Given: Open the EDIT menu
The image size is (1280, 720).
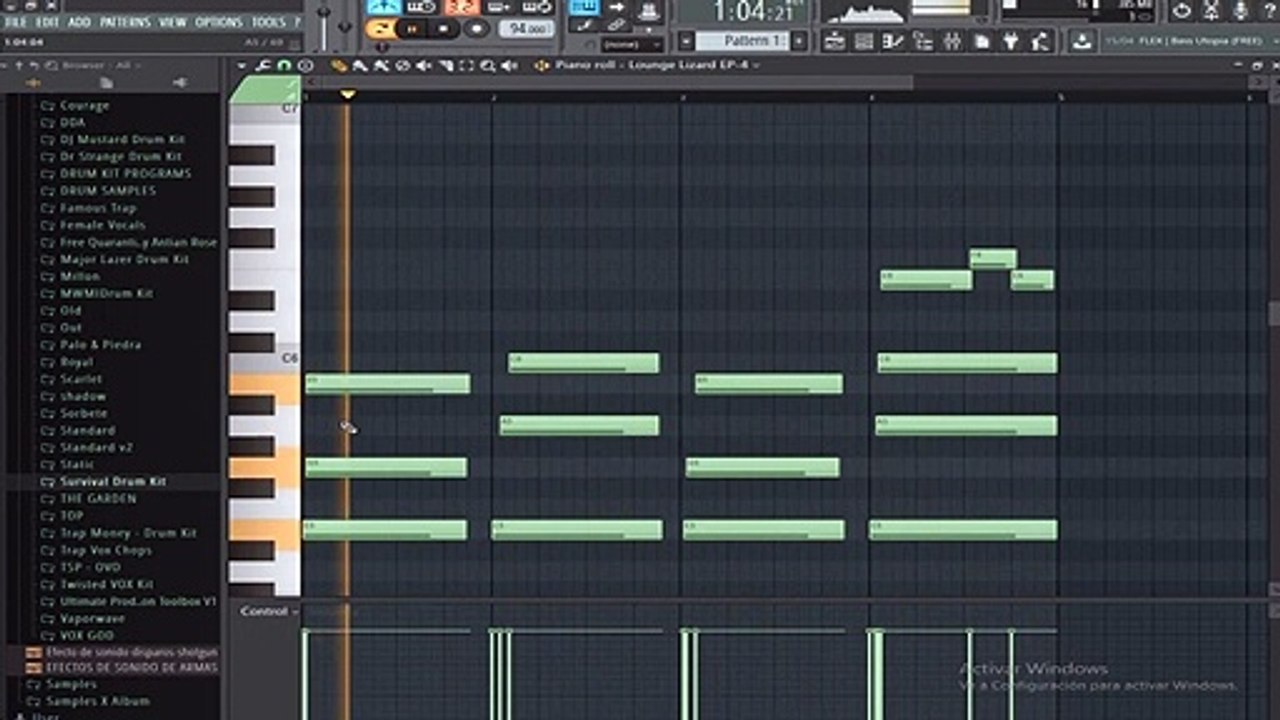Looking at the screenshot, I should click(x=47, y=22).
